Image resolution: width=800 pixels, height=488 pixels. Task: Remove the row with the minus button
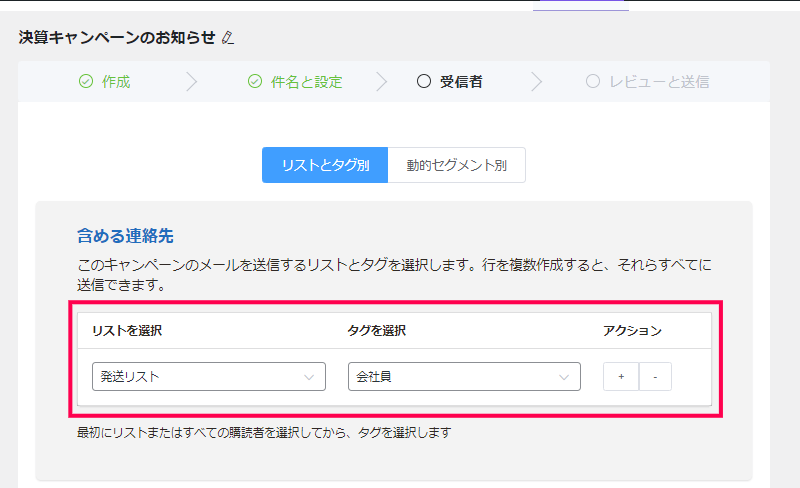click(x=655, y=377)
